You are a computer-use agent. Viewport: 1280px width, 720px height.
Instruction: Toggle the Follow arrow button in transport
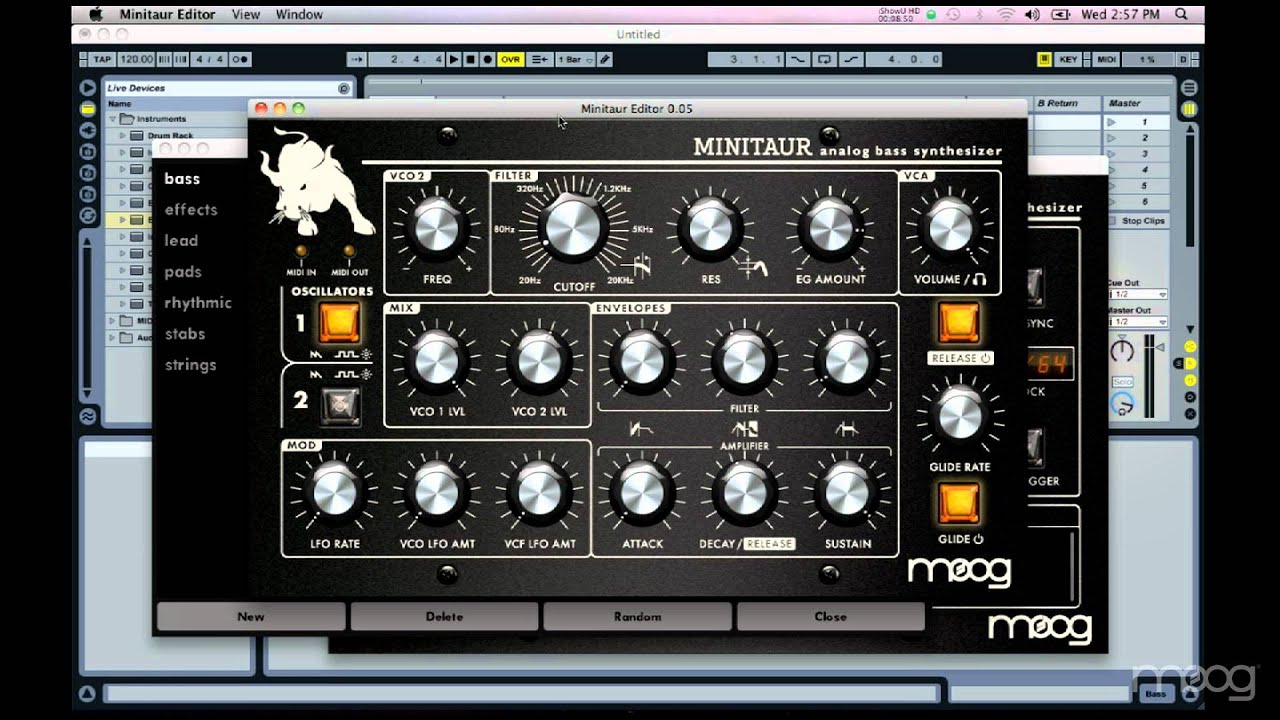tap(357, 60)
